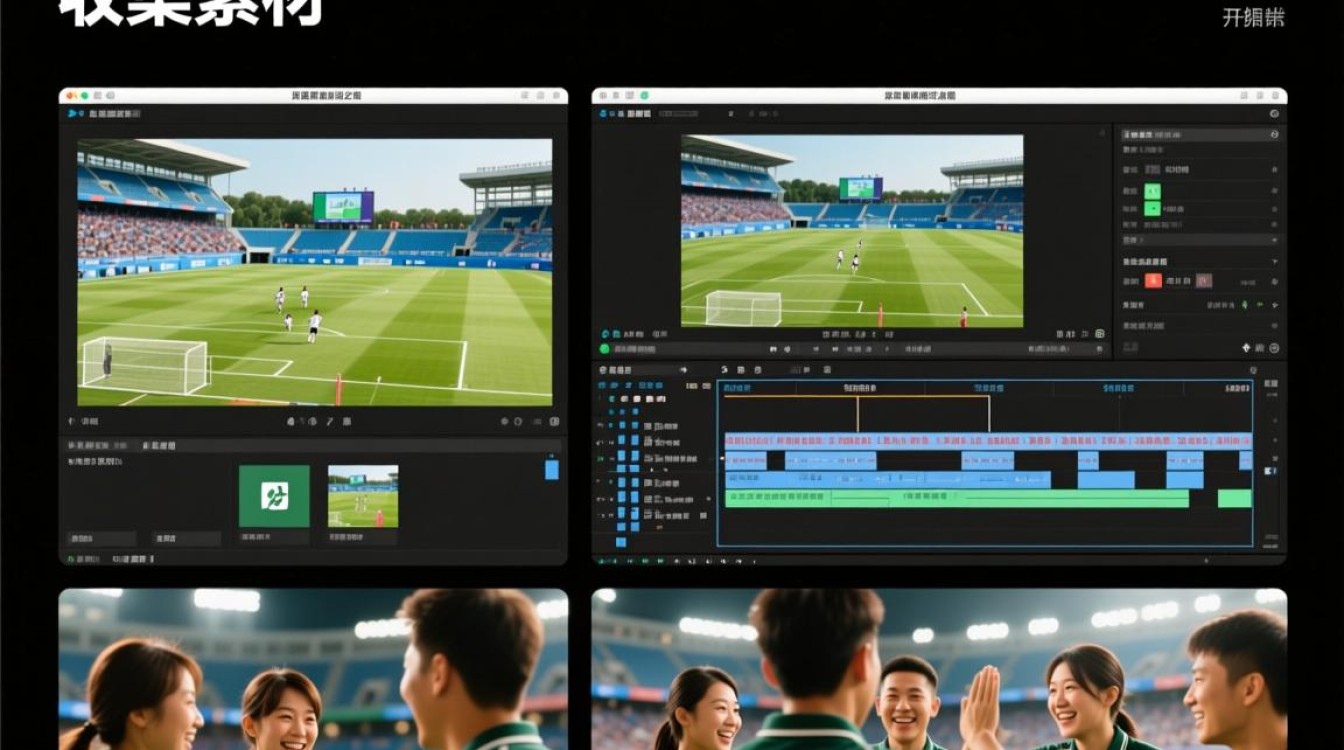Click the blue marker in media bin's right edge
Screen dimensions: 1344x750
coord(551,469)
